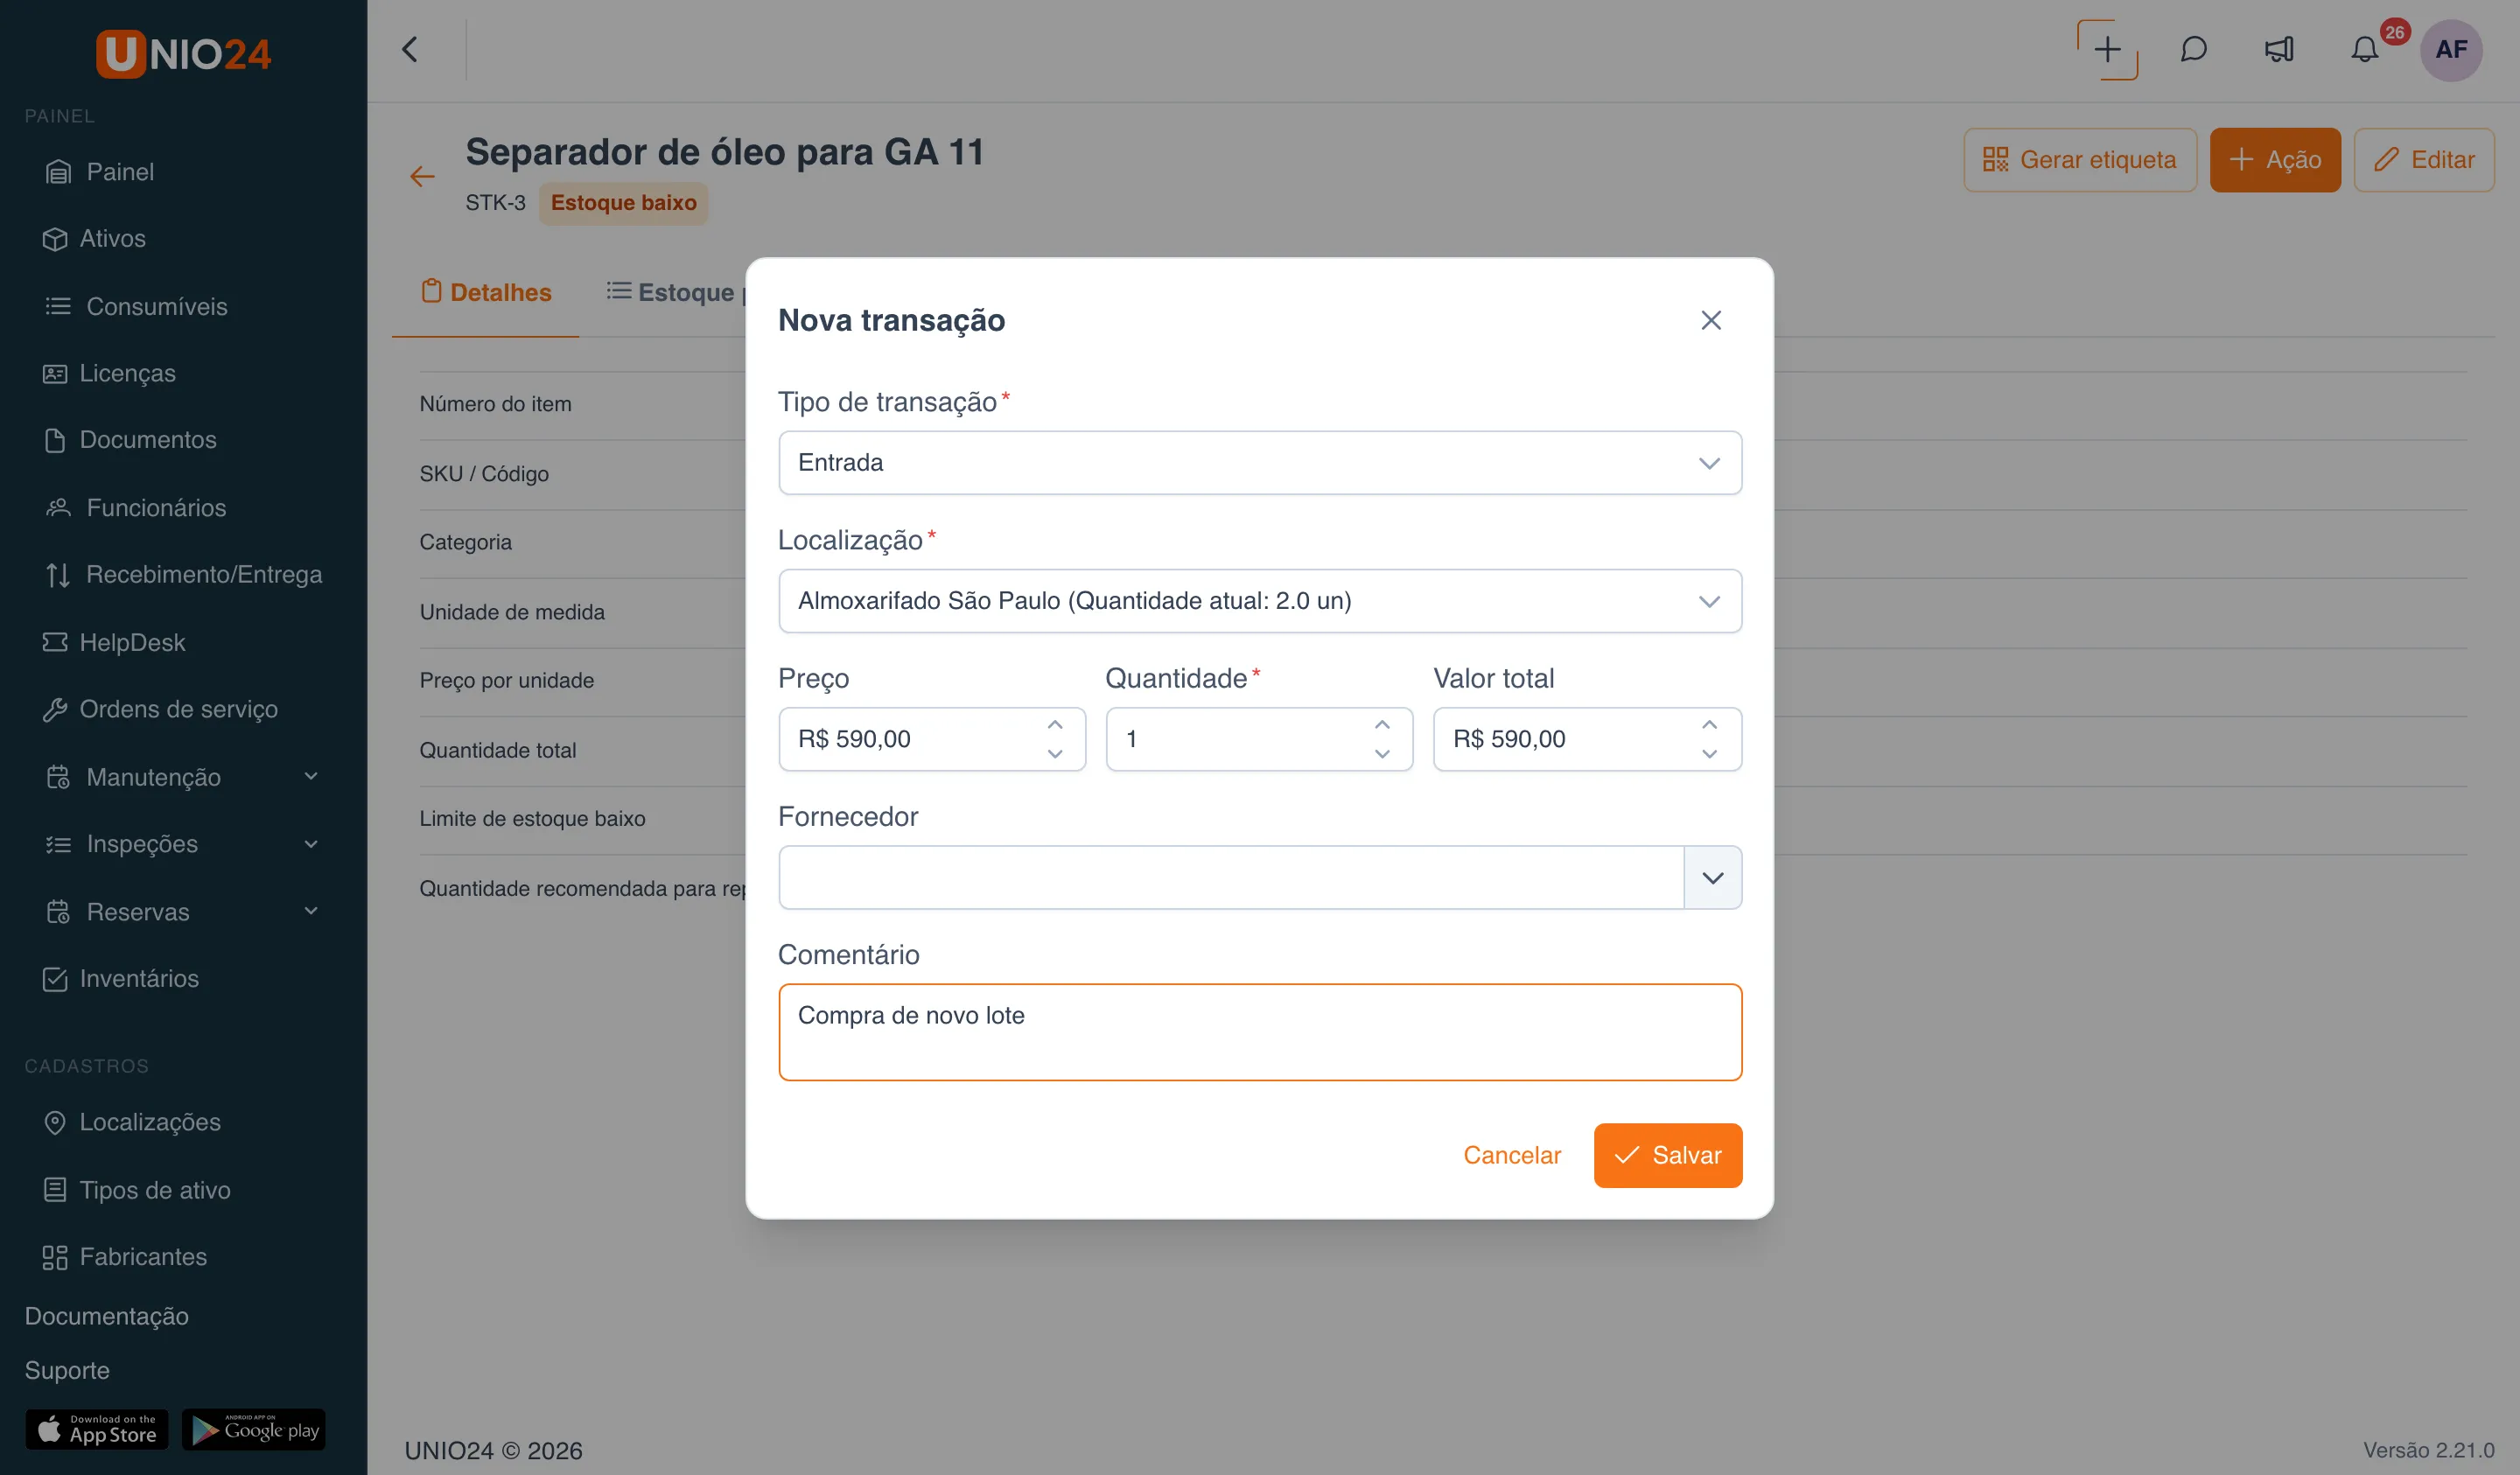Click the quick add plus icon
This screenshot has width=2520, height=1475.
click(2107, 49)
